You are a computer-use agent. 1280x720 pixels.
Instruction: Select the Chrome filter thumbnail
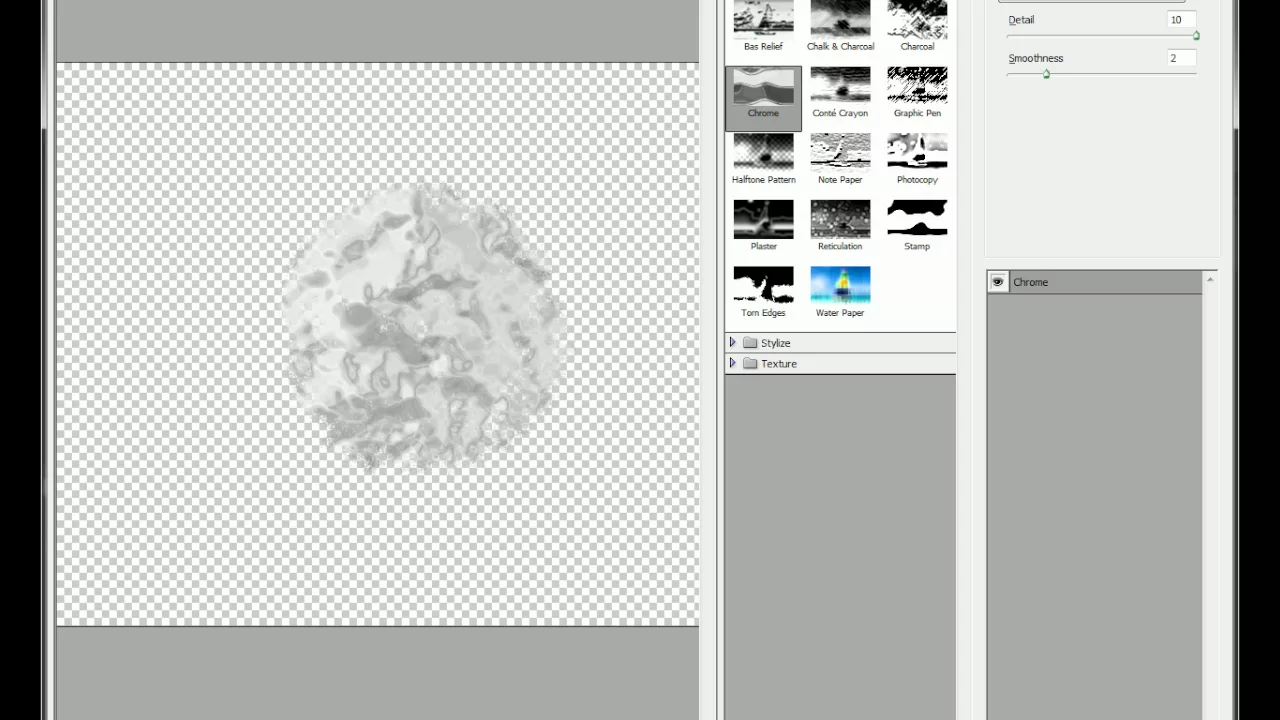coord(763,97)
